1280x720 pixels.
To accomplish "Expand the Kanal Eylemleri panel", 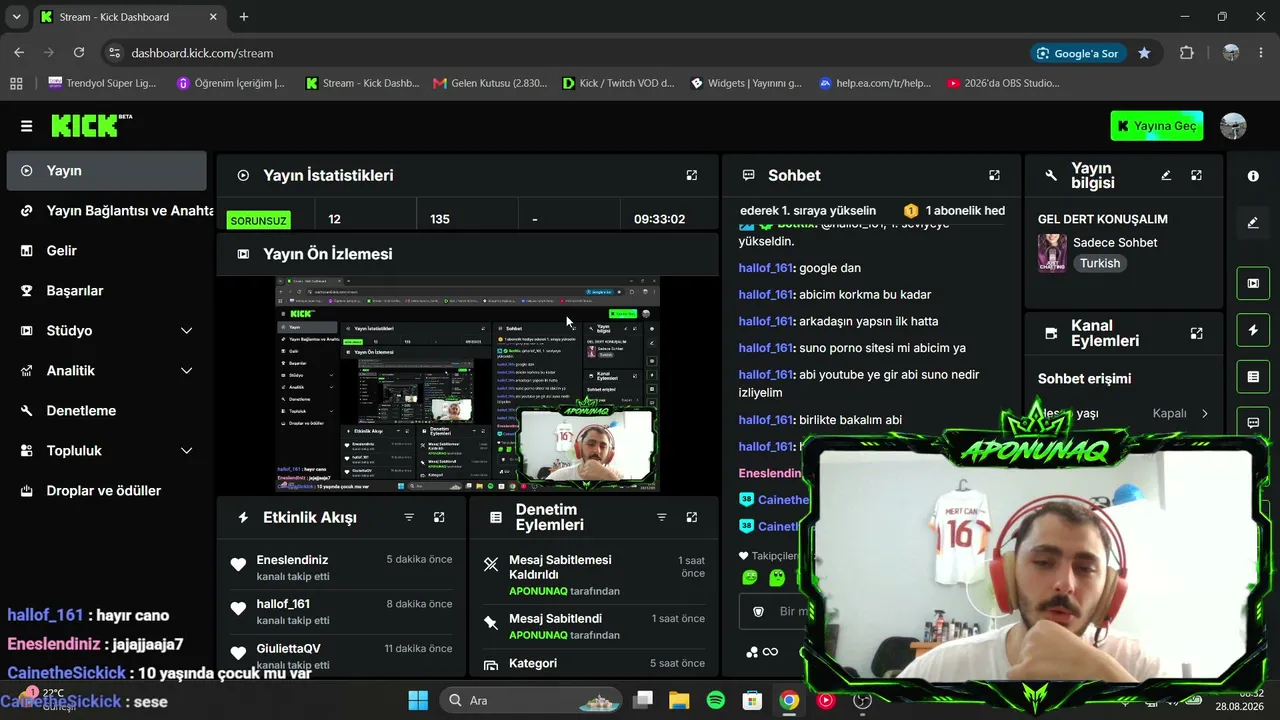I will pyautogui.click(x=1196, y=334).
